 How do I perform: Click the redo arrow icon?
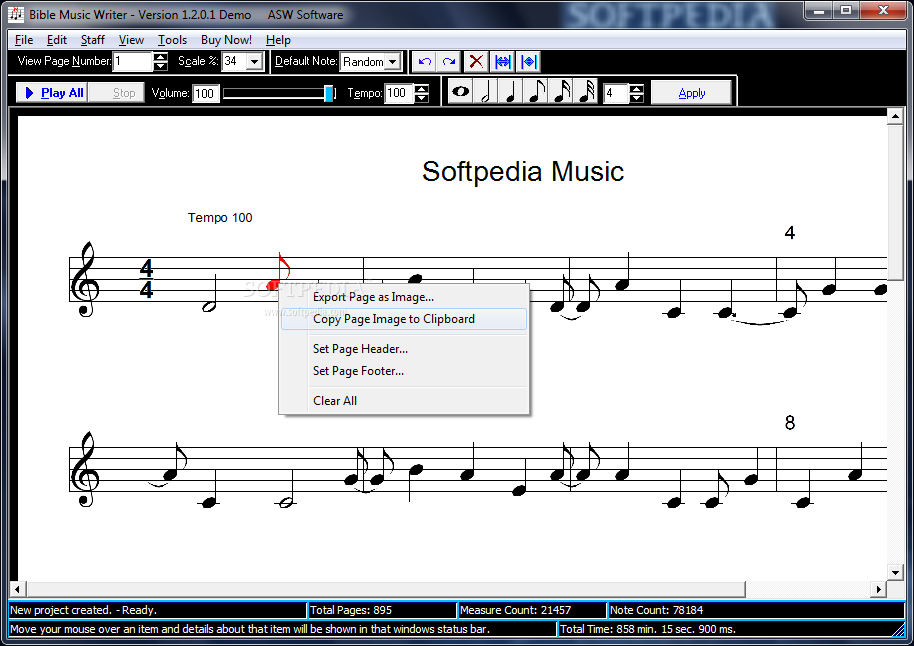tap(449, 61)
